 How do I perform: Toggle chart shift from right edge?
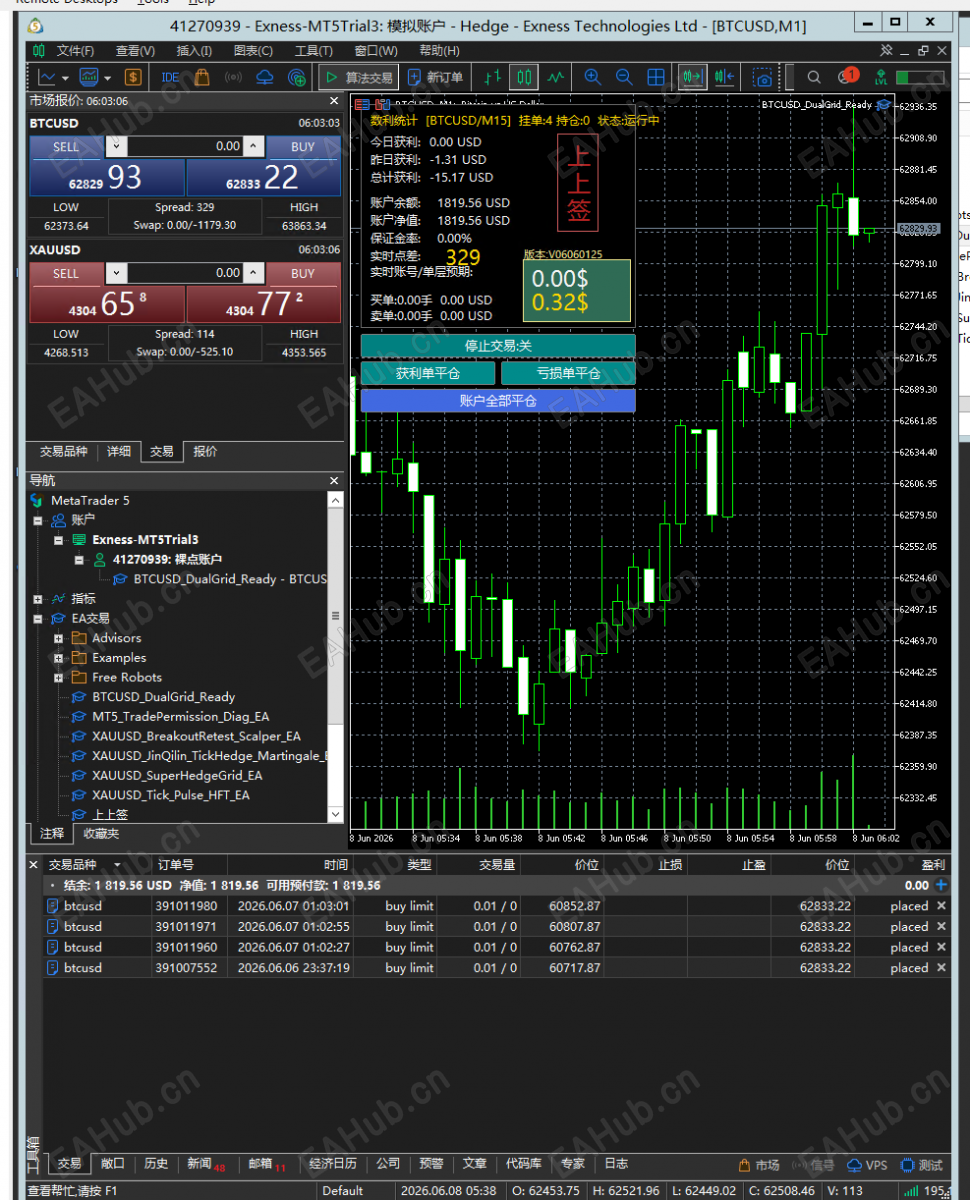[725, 77]
